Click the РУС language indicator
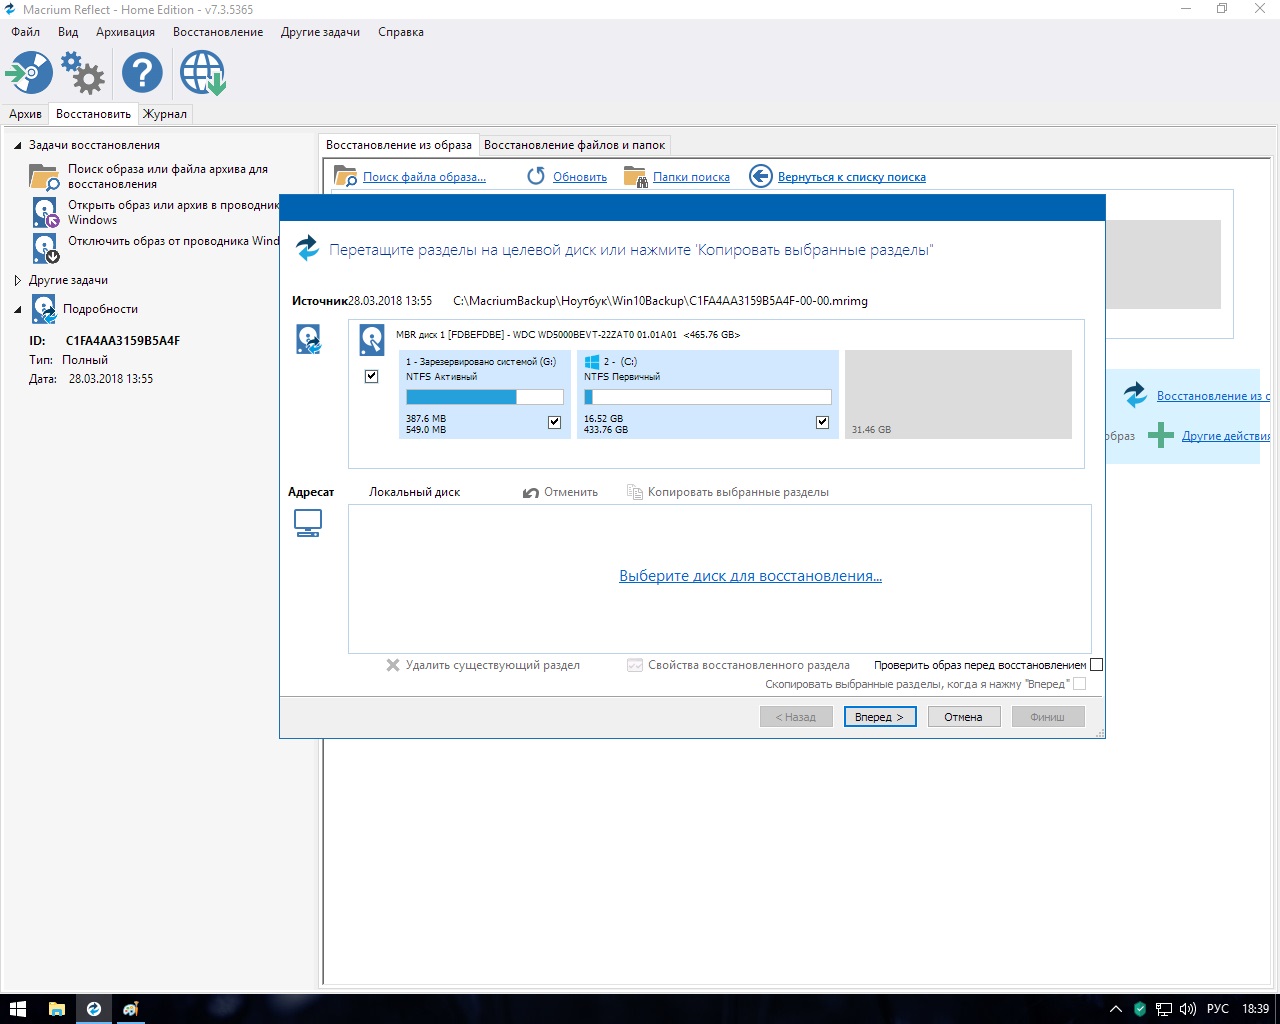1280x1024 pixels. 1218,1009
